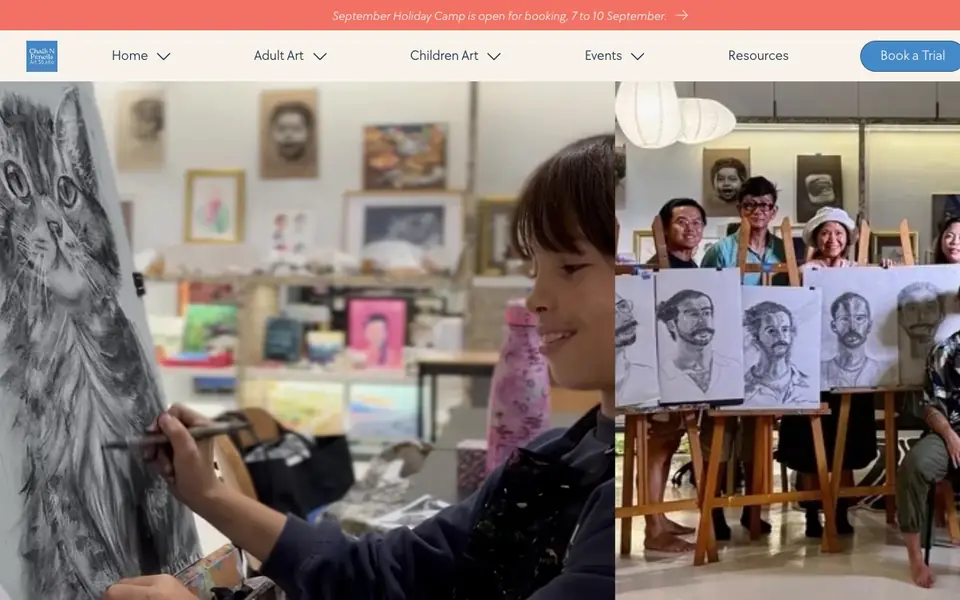Click the photo of adults with portrait drawings
Image resolution: width=960 pixels, height=600 pixels.
[x=787, y=340]
